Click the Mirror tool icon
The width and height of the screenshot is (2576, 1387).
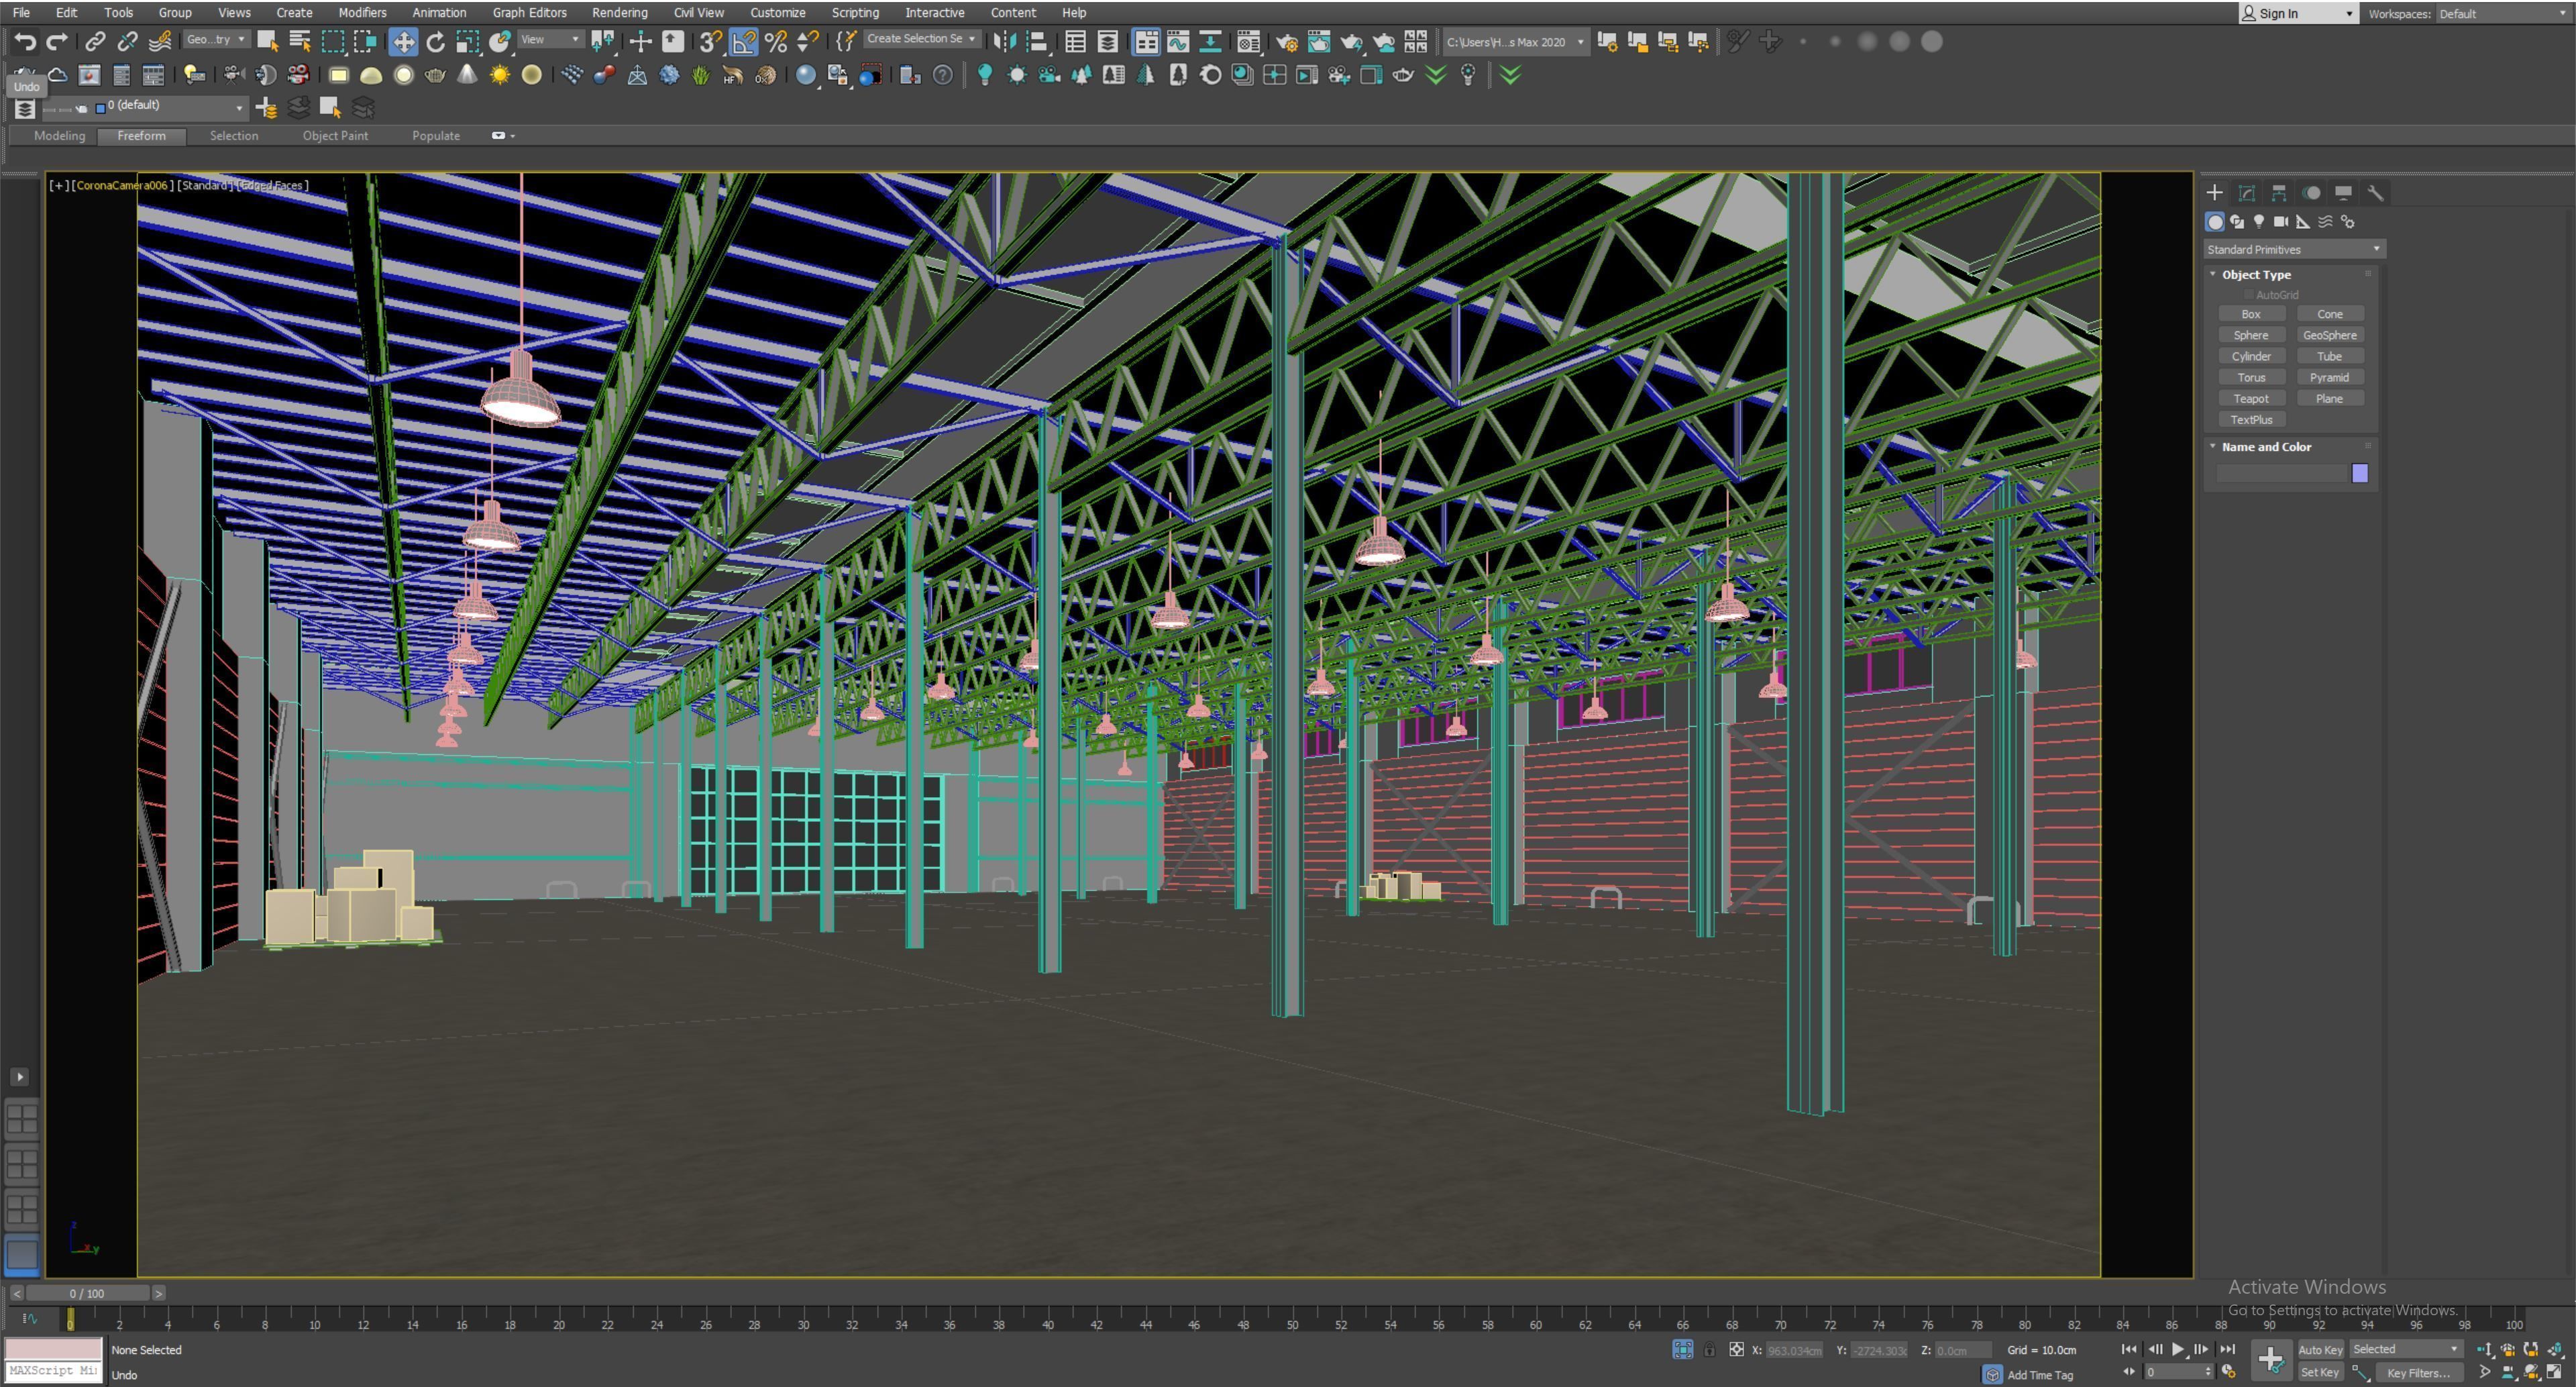1005,41
